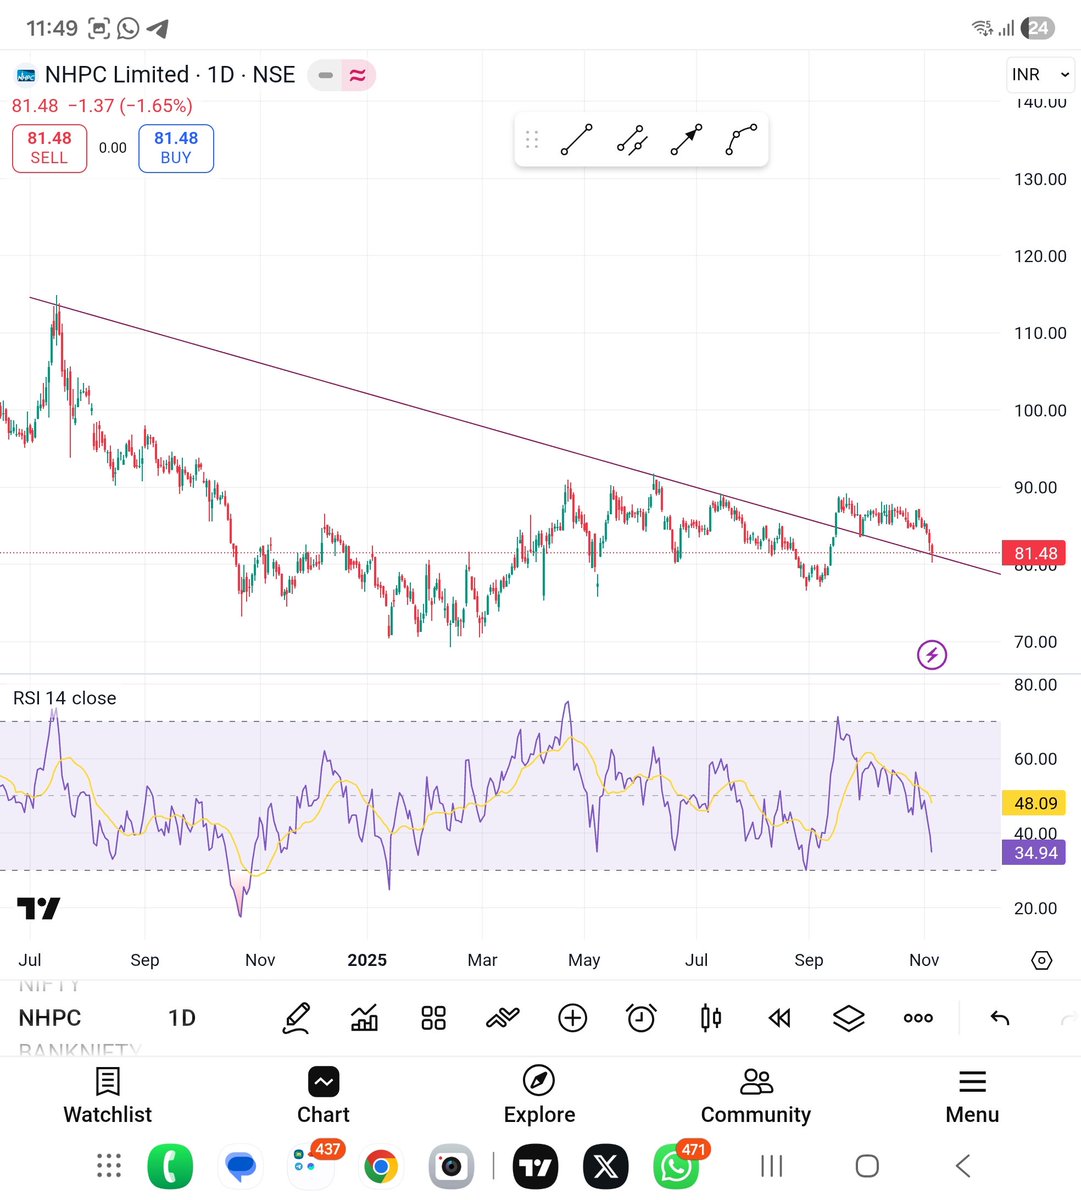Open drawing tools pencil icon
This screenshot has width=1081, height=1200.
click(296, 1018)
